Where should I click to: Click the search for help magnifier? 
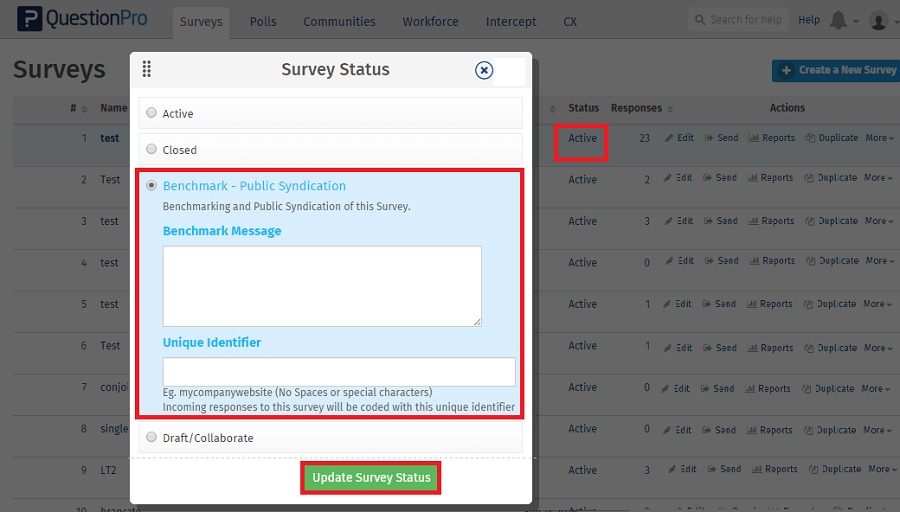tap(698, 20)
